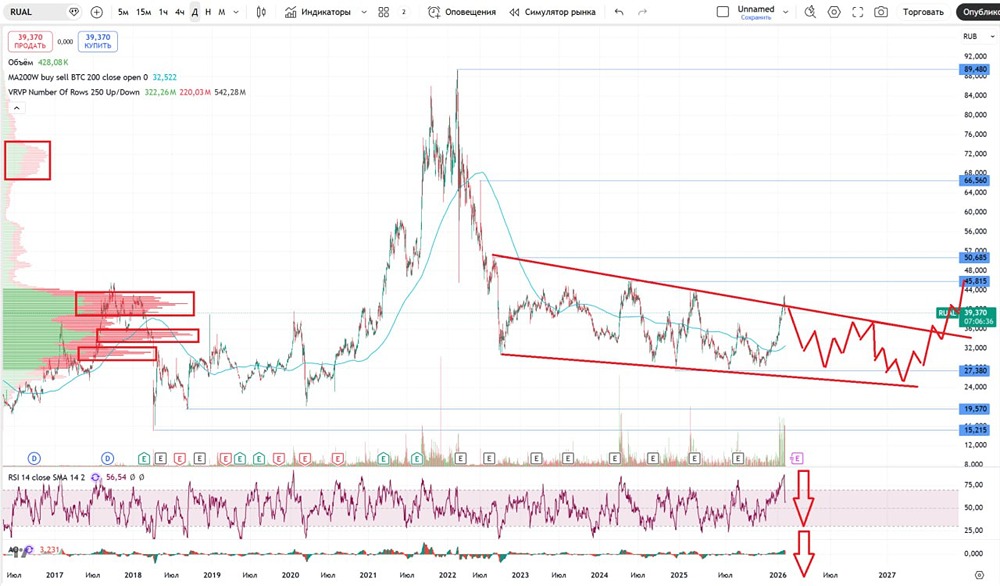The width and height of the screenshot is (1000, 586).
Task: Click the RSI 14 close SMA legend
Action: [x=46, y=477]
